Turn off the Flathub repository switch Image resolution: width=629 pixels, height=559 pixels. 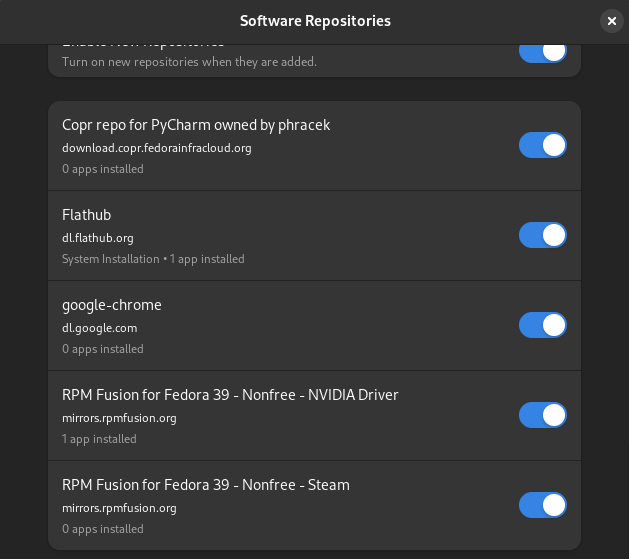(542, 235)
